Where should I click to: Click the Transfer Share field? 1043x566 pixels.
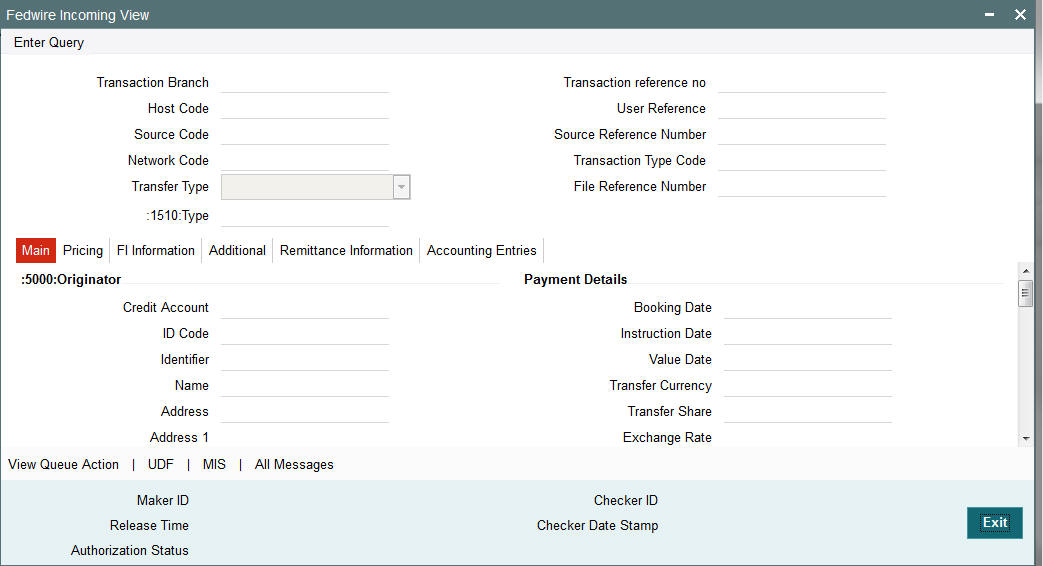pyautogui.click(x=808, y=412)
